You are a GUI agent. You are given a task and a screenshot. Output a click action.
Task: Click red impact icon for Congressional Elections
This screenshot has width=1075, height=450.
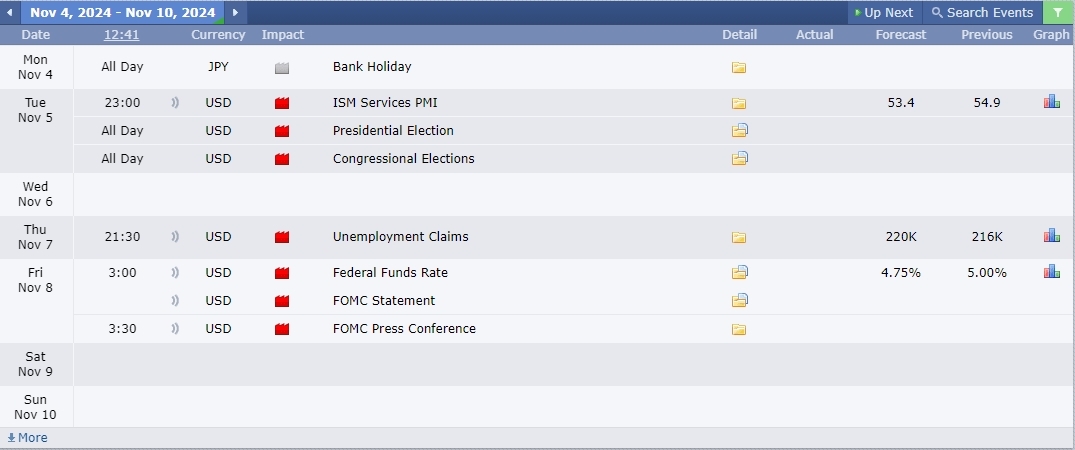(x=282, y=159)
